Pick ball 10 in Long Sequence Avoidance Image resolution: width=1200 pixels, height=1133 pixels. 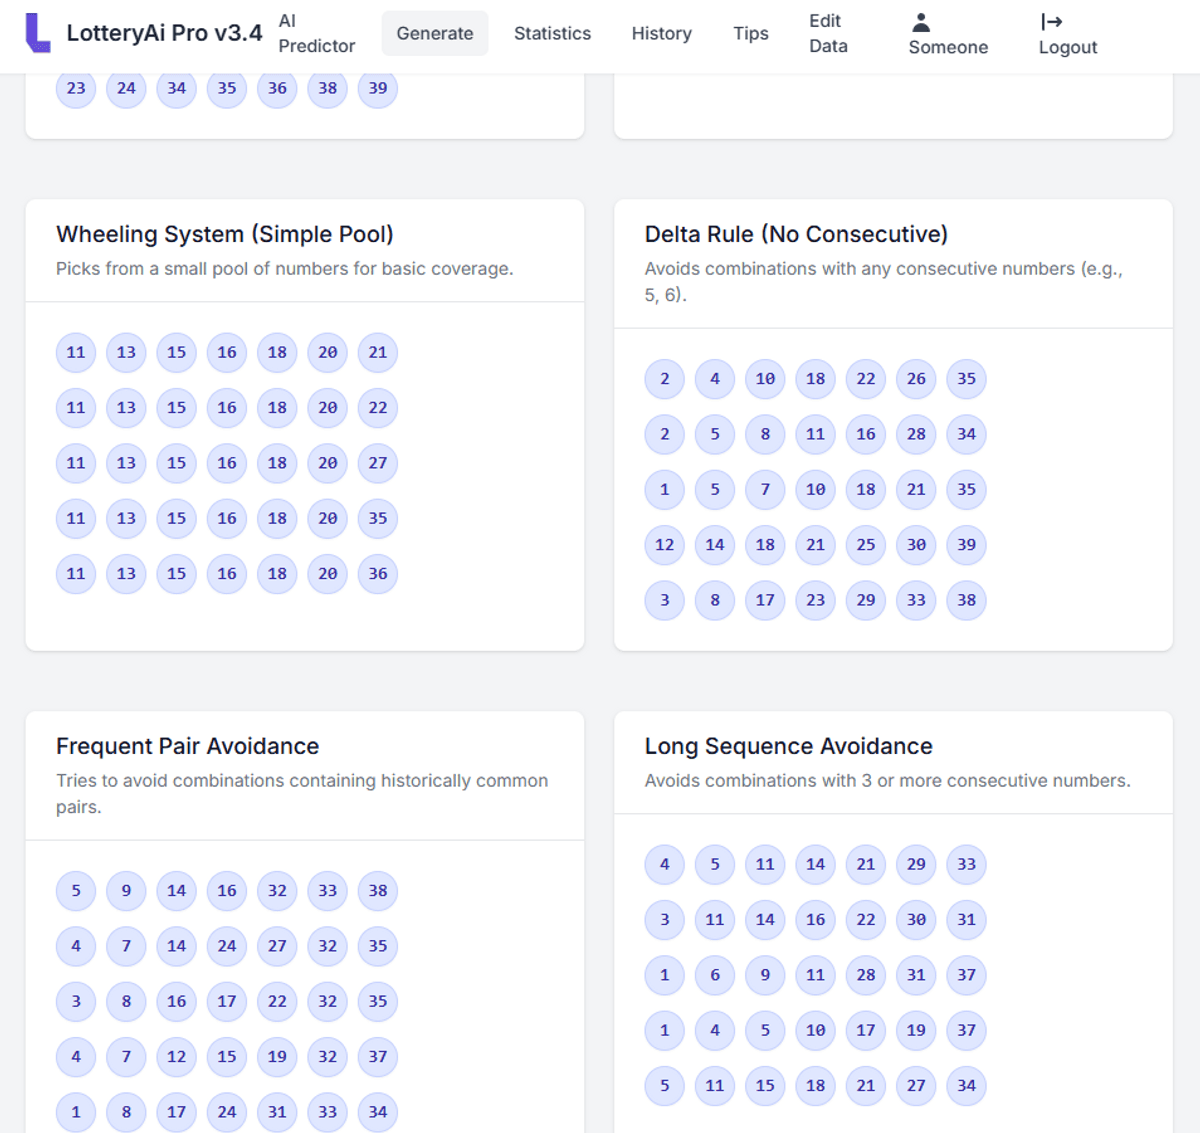(x=816, y=1030)
